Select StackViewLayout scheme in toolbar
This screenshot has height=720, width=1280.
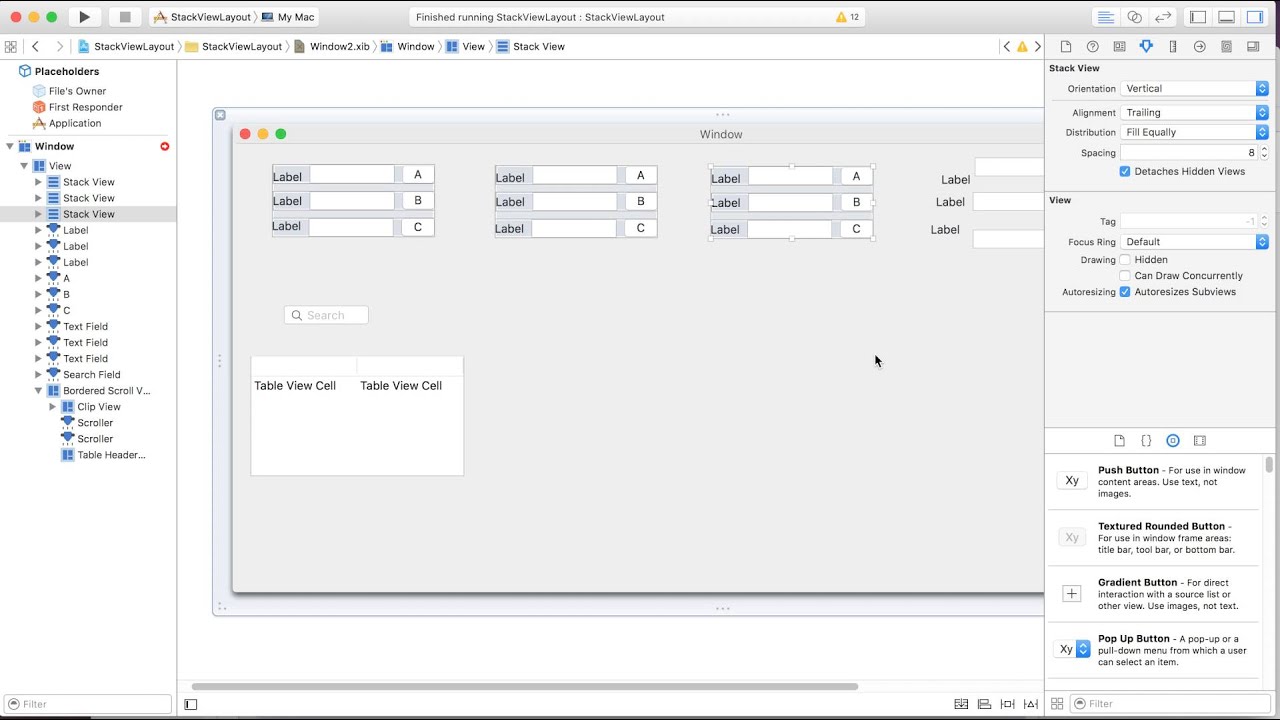click(201, 17)
